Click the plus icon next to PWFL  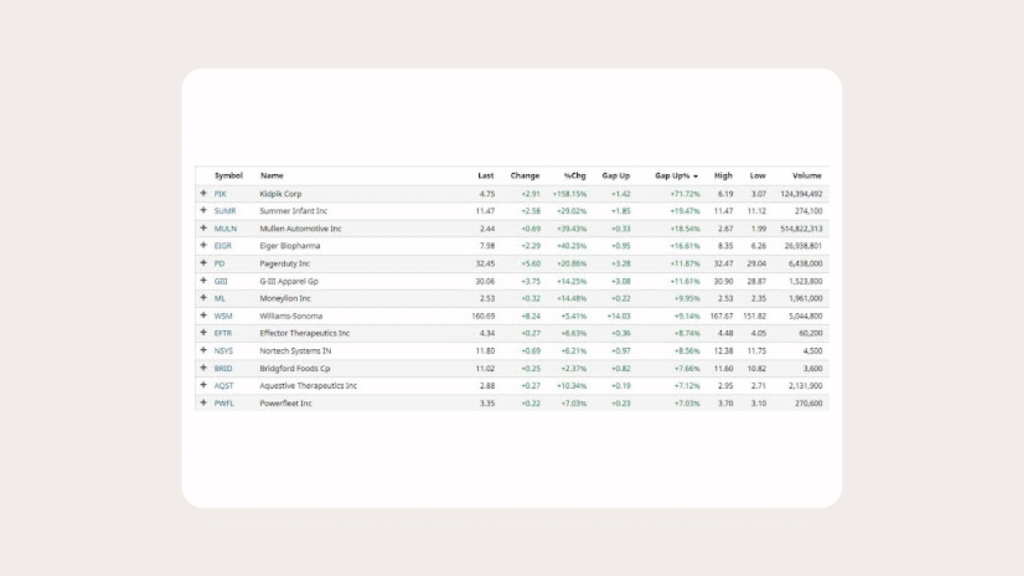(x=203, y=403)
